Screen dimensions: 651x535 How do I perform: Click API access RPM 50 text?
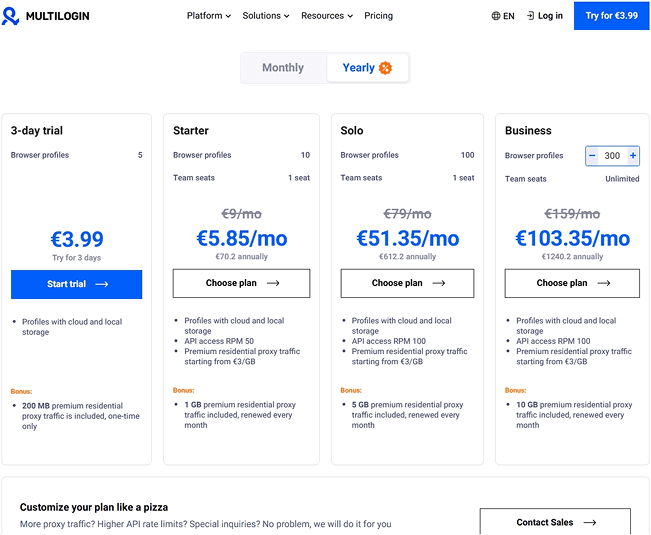point(219,341)
